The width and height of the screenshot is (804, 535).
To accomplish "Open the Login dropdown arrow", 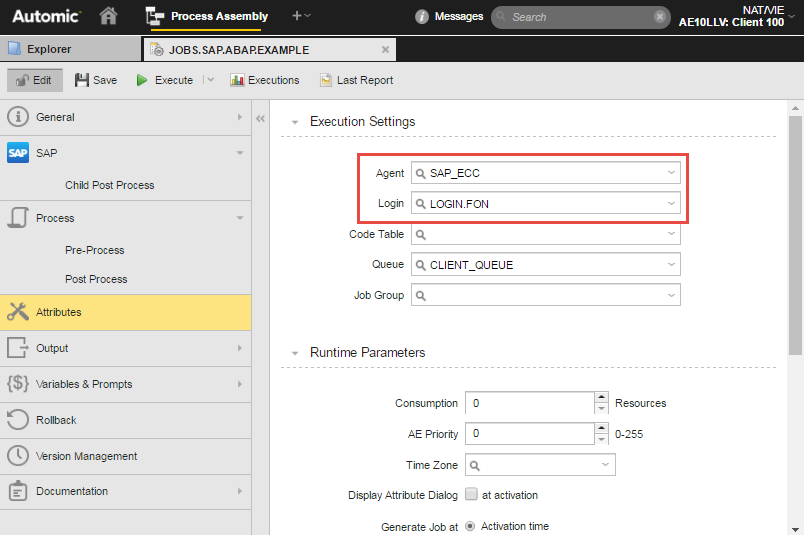I will (x=671, y=204).
